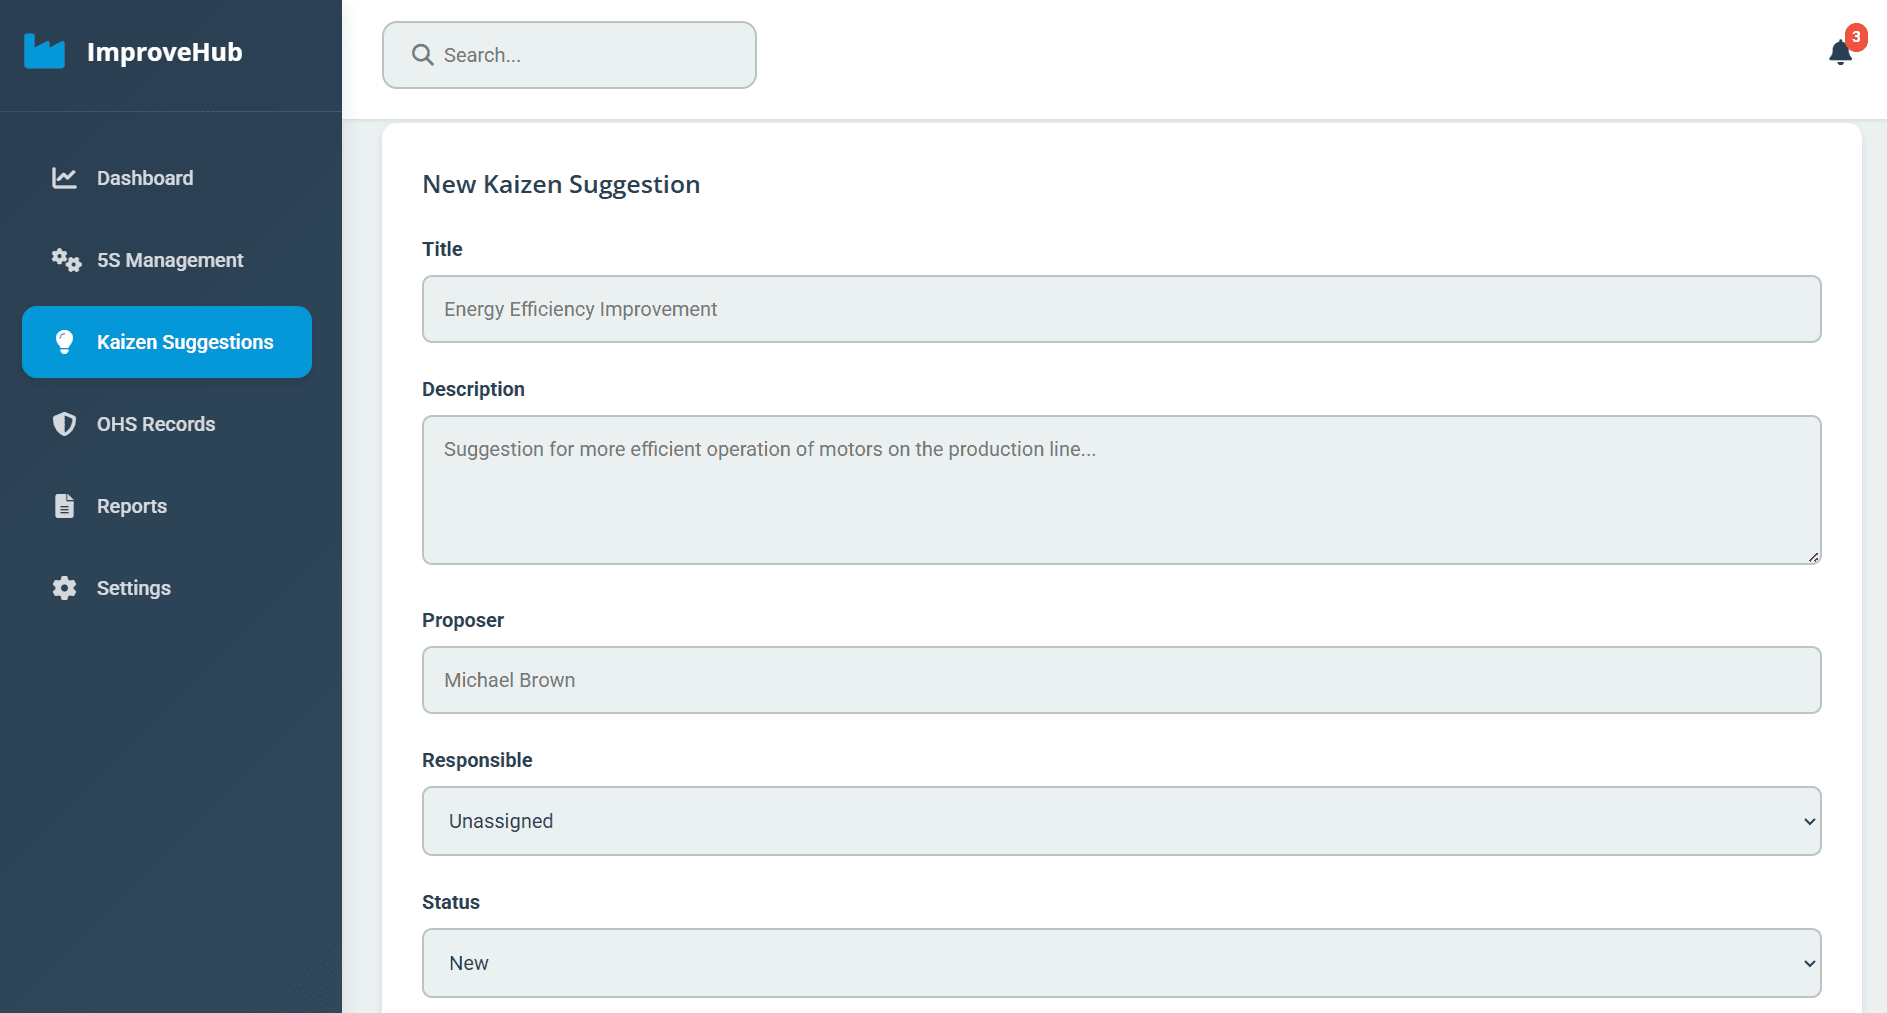
Task: Go to the Settings page
Action: [x=133, y=587]
